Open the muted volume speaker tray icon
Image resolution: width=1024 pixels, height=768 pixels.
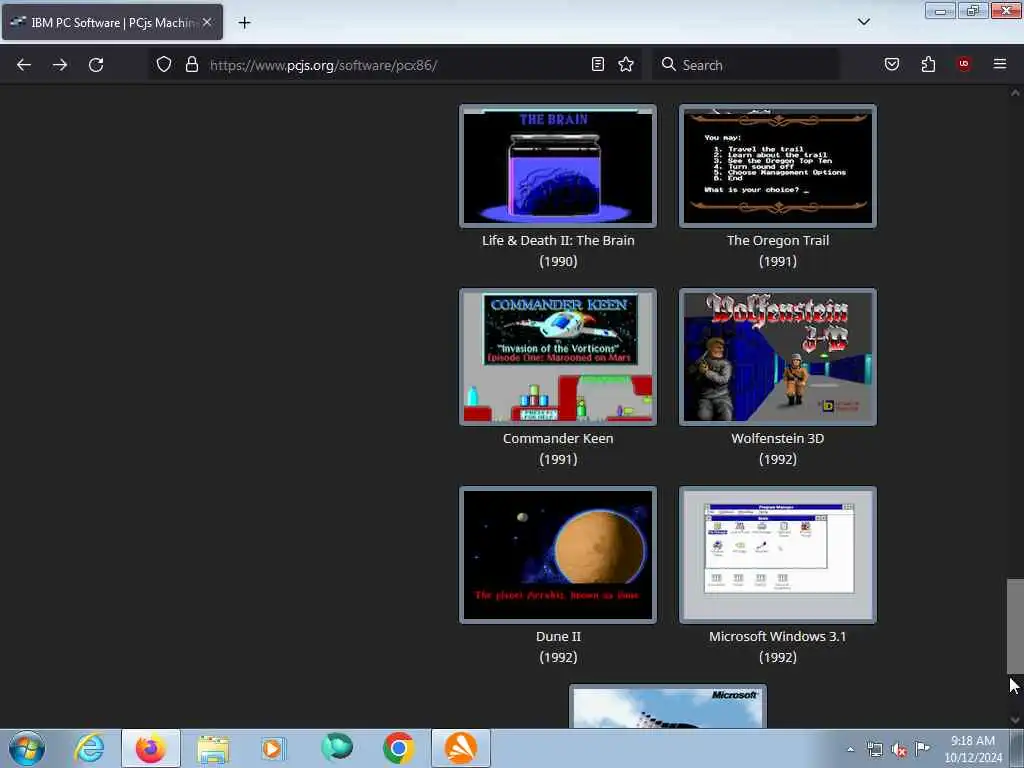coord(899,749)
